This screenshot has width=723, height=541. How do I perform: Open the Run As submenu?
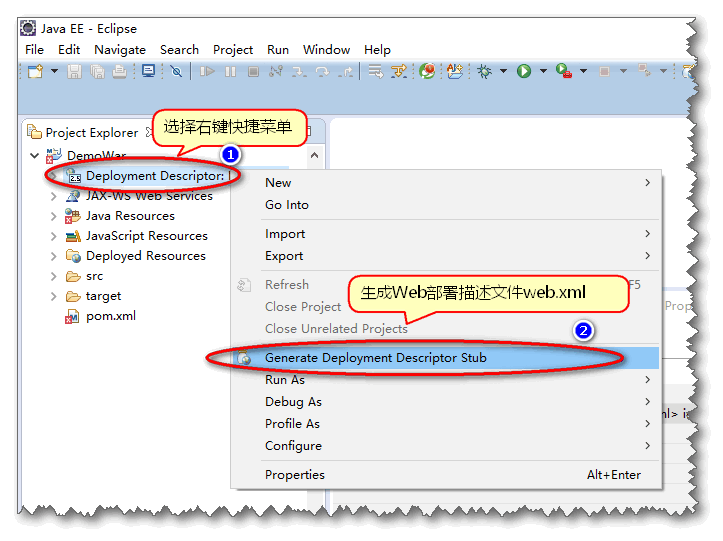[x=446, y=380]
